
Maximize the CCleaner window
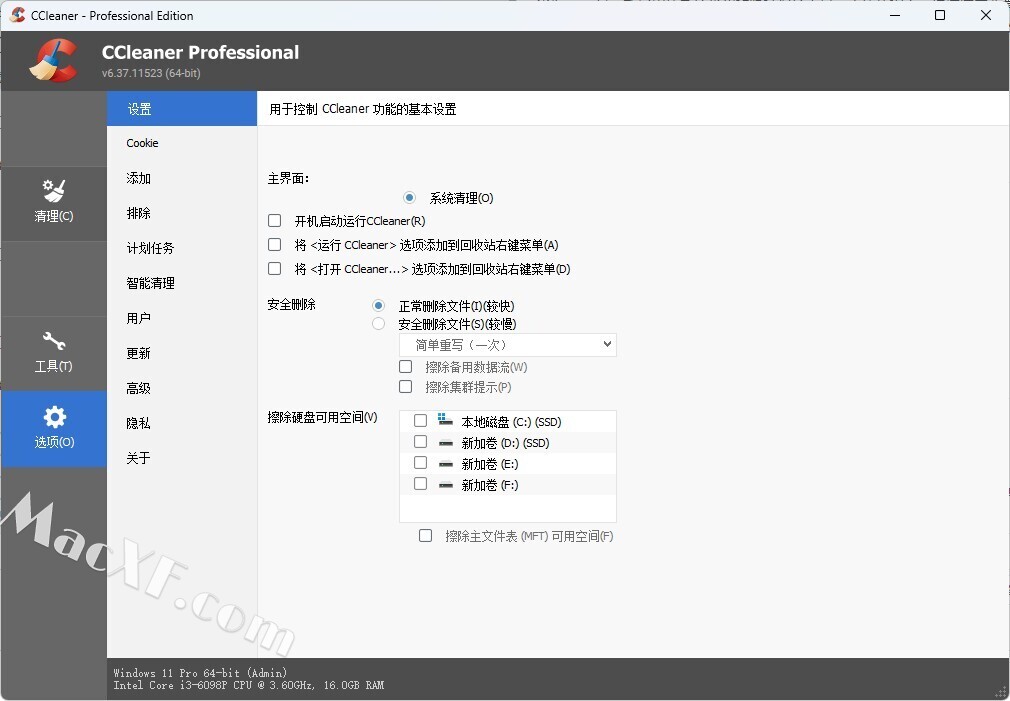(940, 15)
